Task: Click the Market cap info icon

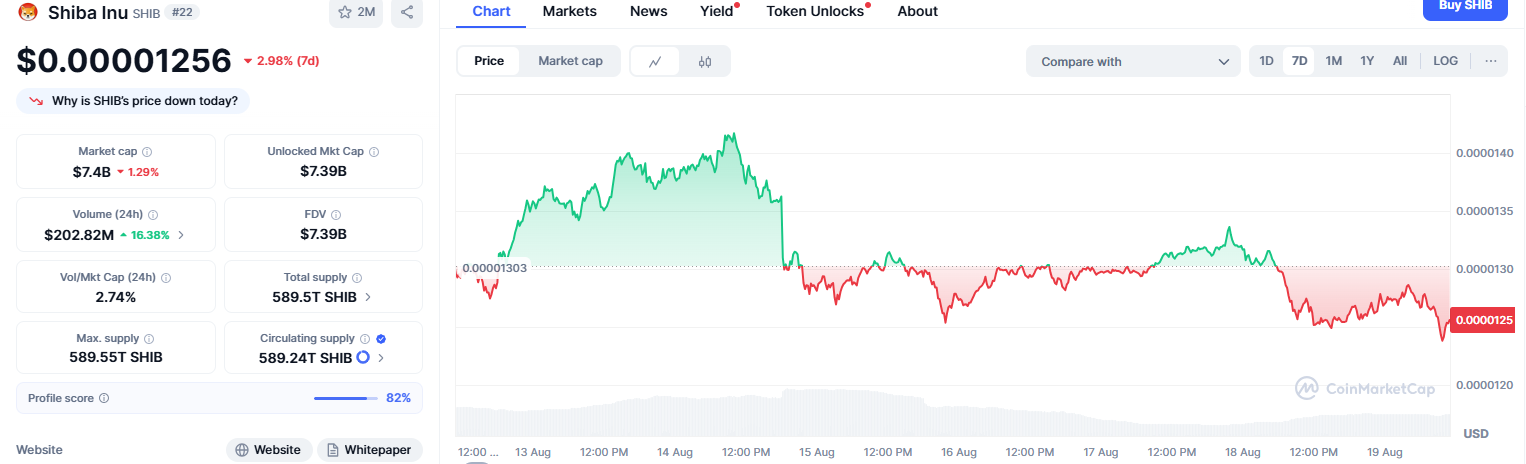Action: click(x=147, y=152)
